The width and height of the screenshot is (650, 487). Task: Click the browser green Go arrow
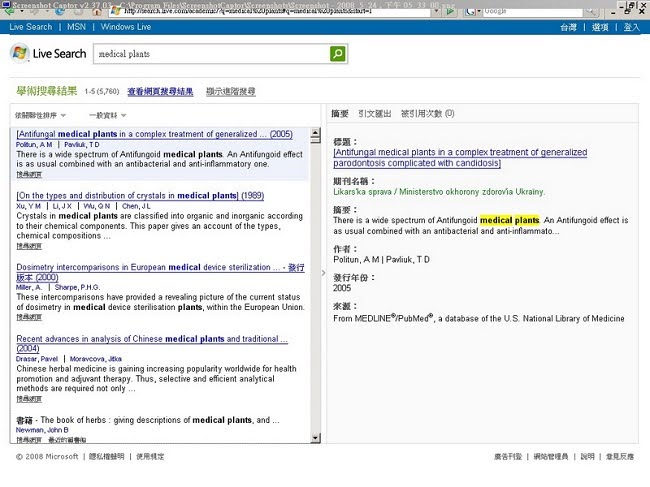(x=450, y=11)
